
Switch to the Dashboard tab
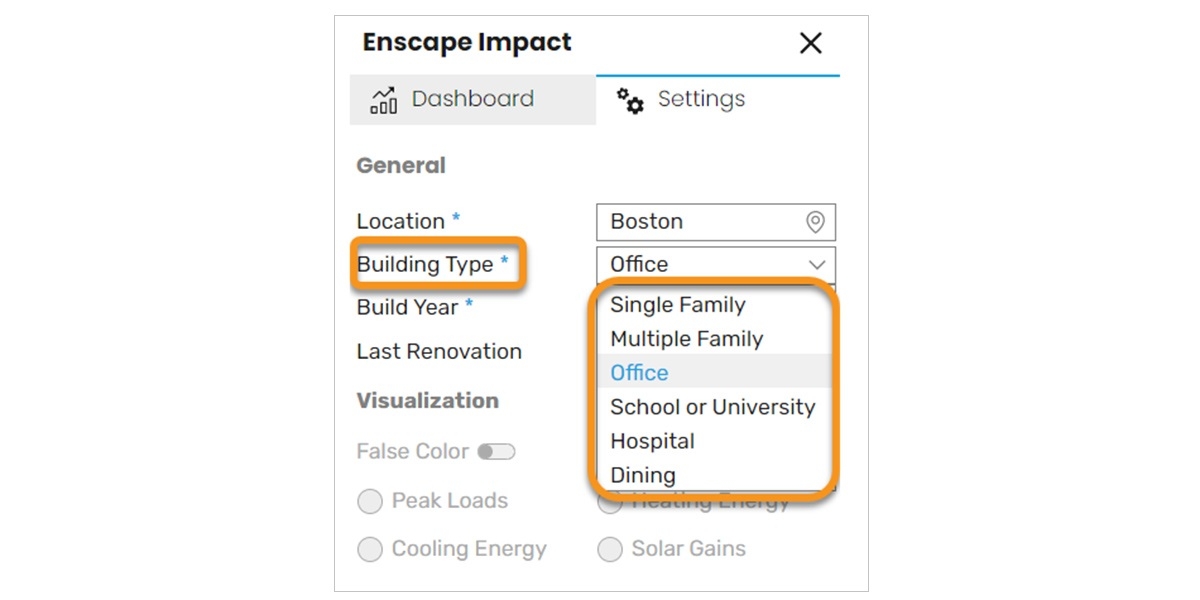click(x=472, y=99)
